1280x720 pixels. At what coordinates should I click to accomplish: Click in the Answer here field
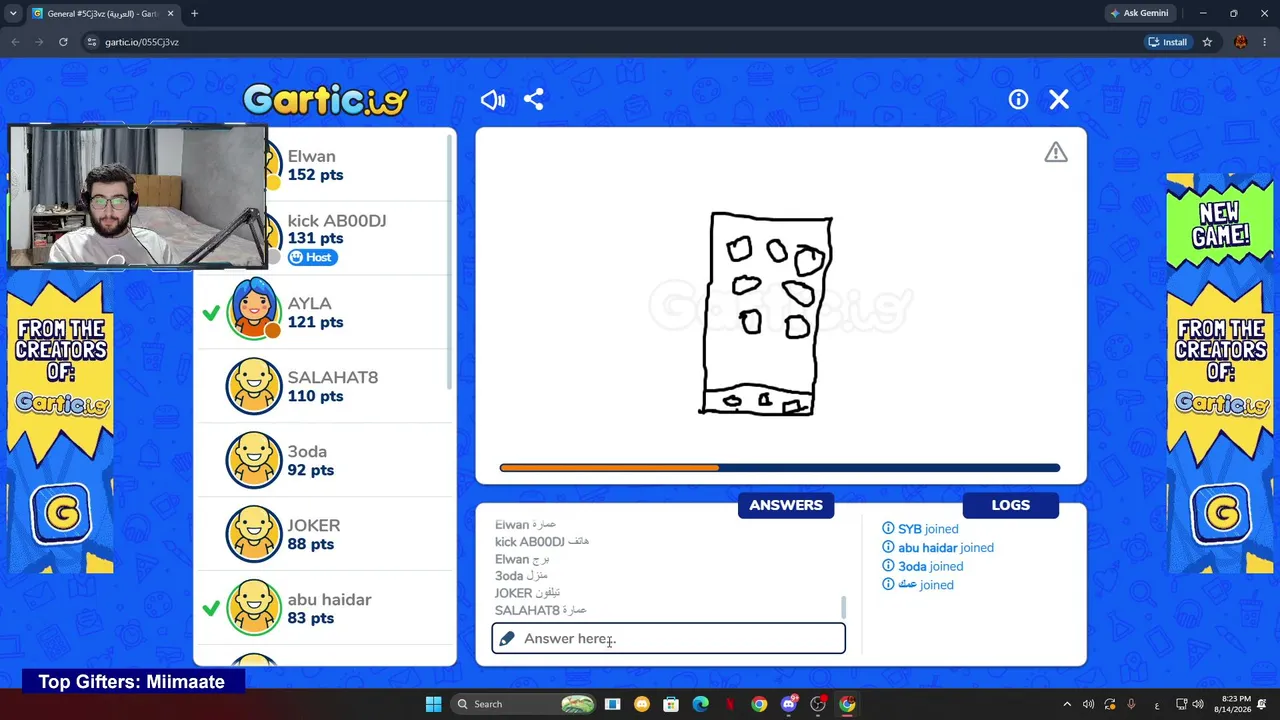(x=668, y=638)
